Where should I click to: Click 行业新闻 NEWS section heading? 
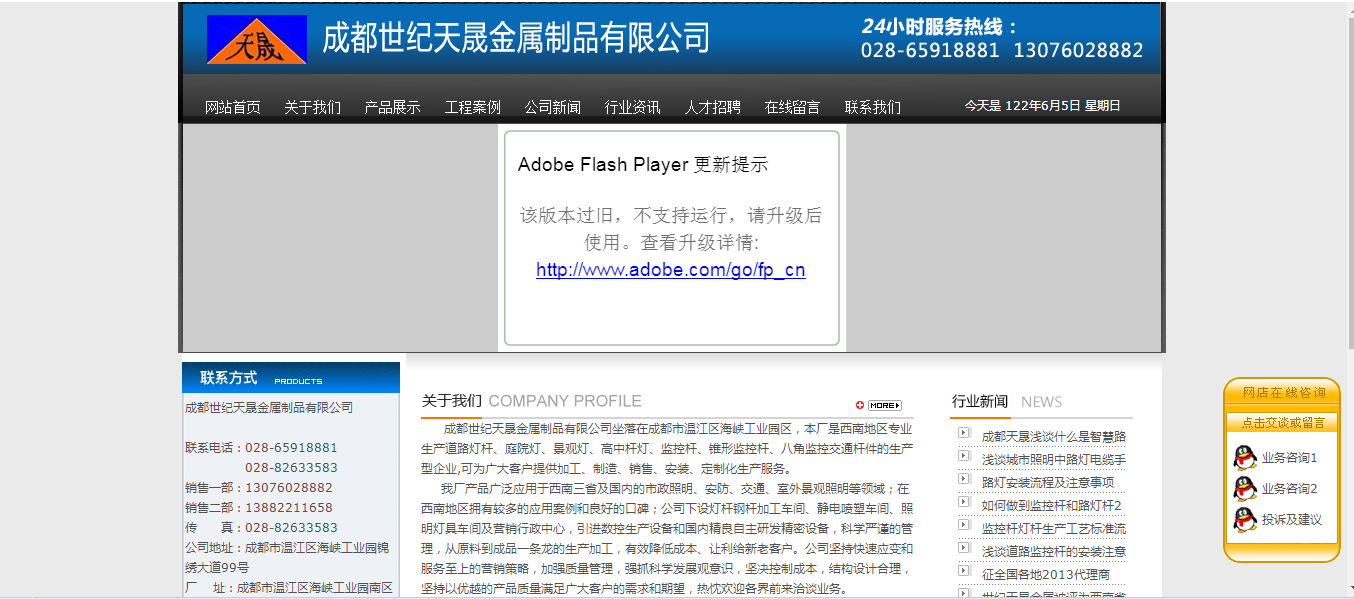point(1006,402)
